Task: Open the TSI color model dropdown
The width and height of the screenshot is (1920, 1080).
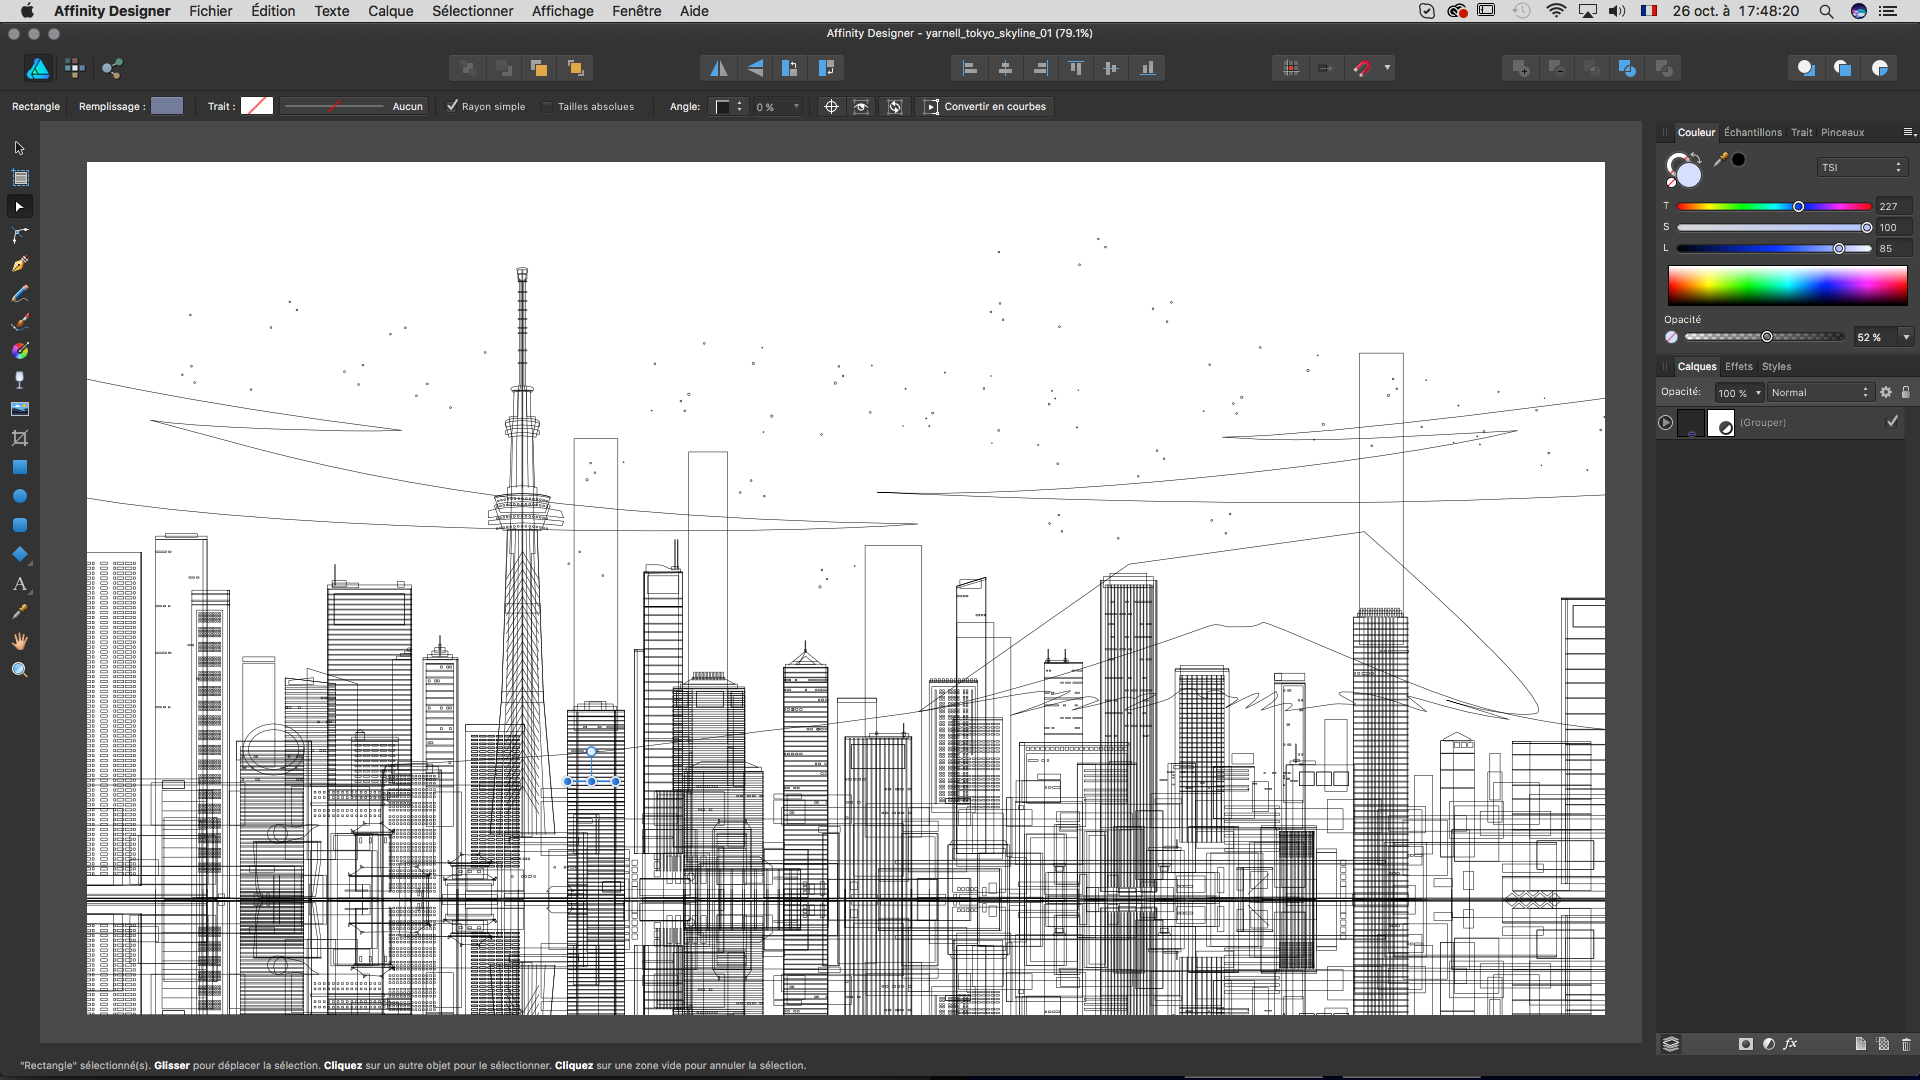Action: pos(1861,167)
